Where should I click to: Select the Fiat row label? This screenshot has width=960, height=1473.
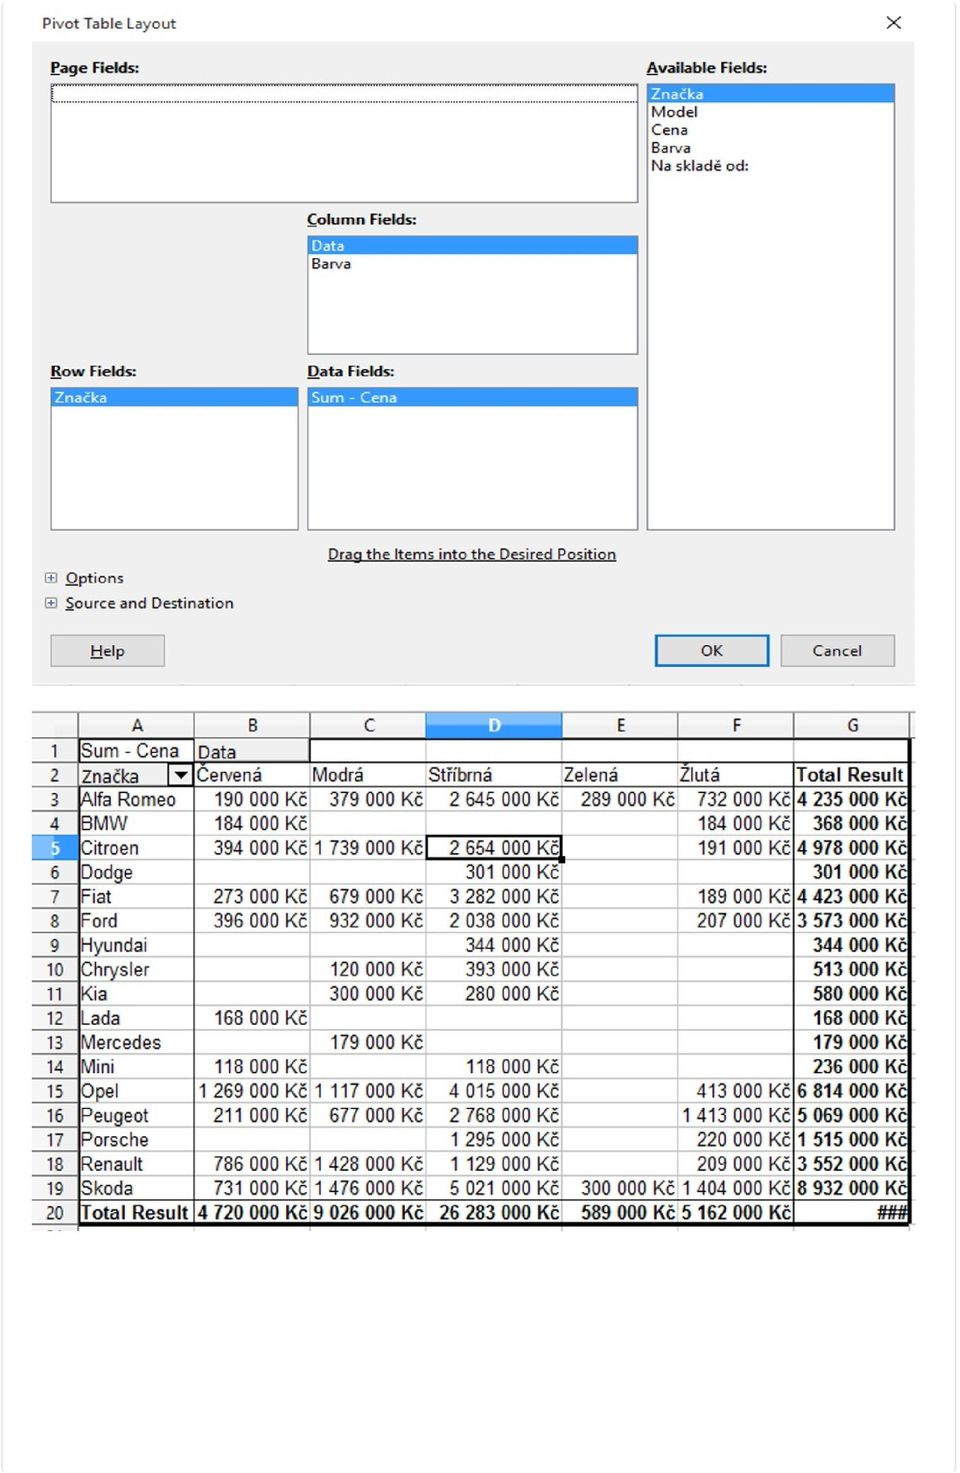tap(136, 897)
